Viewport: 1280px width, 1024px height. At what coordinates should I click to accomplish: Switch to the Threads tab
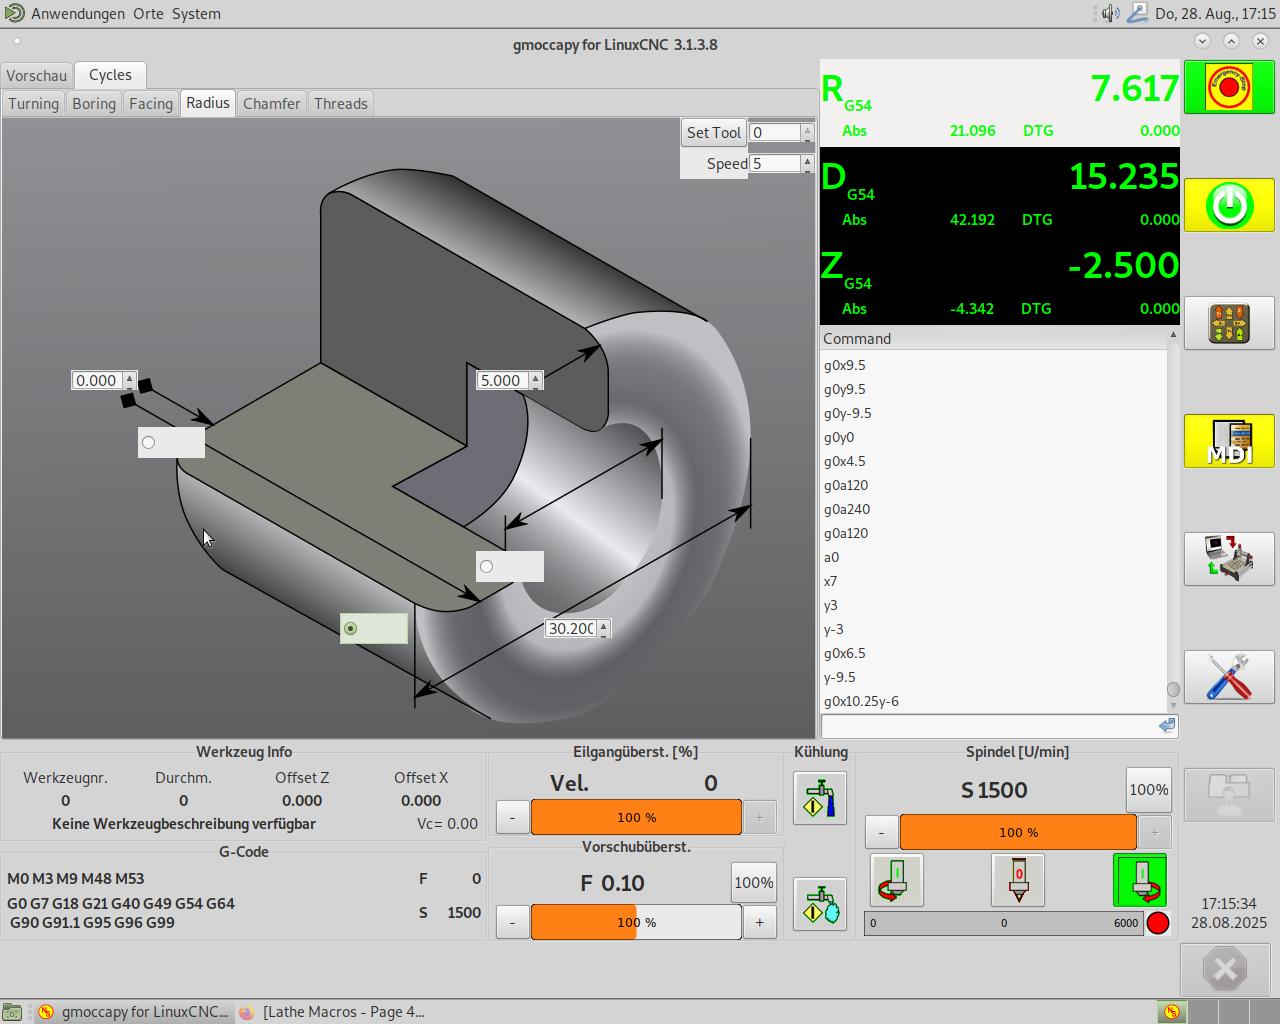pos(341,104)
